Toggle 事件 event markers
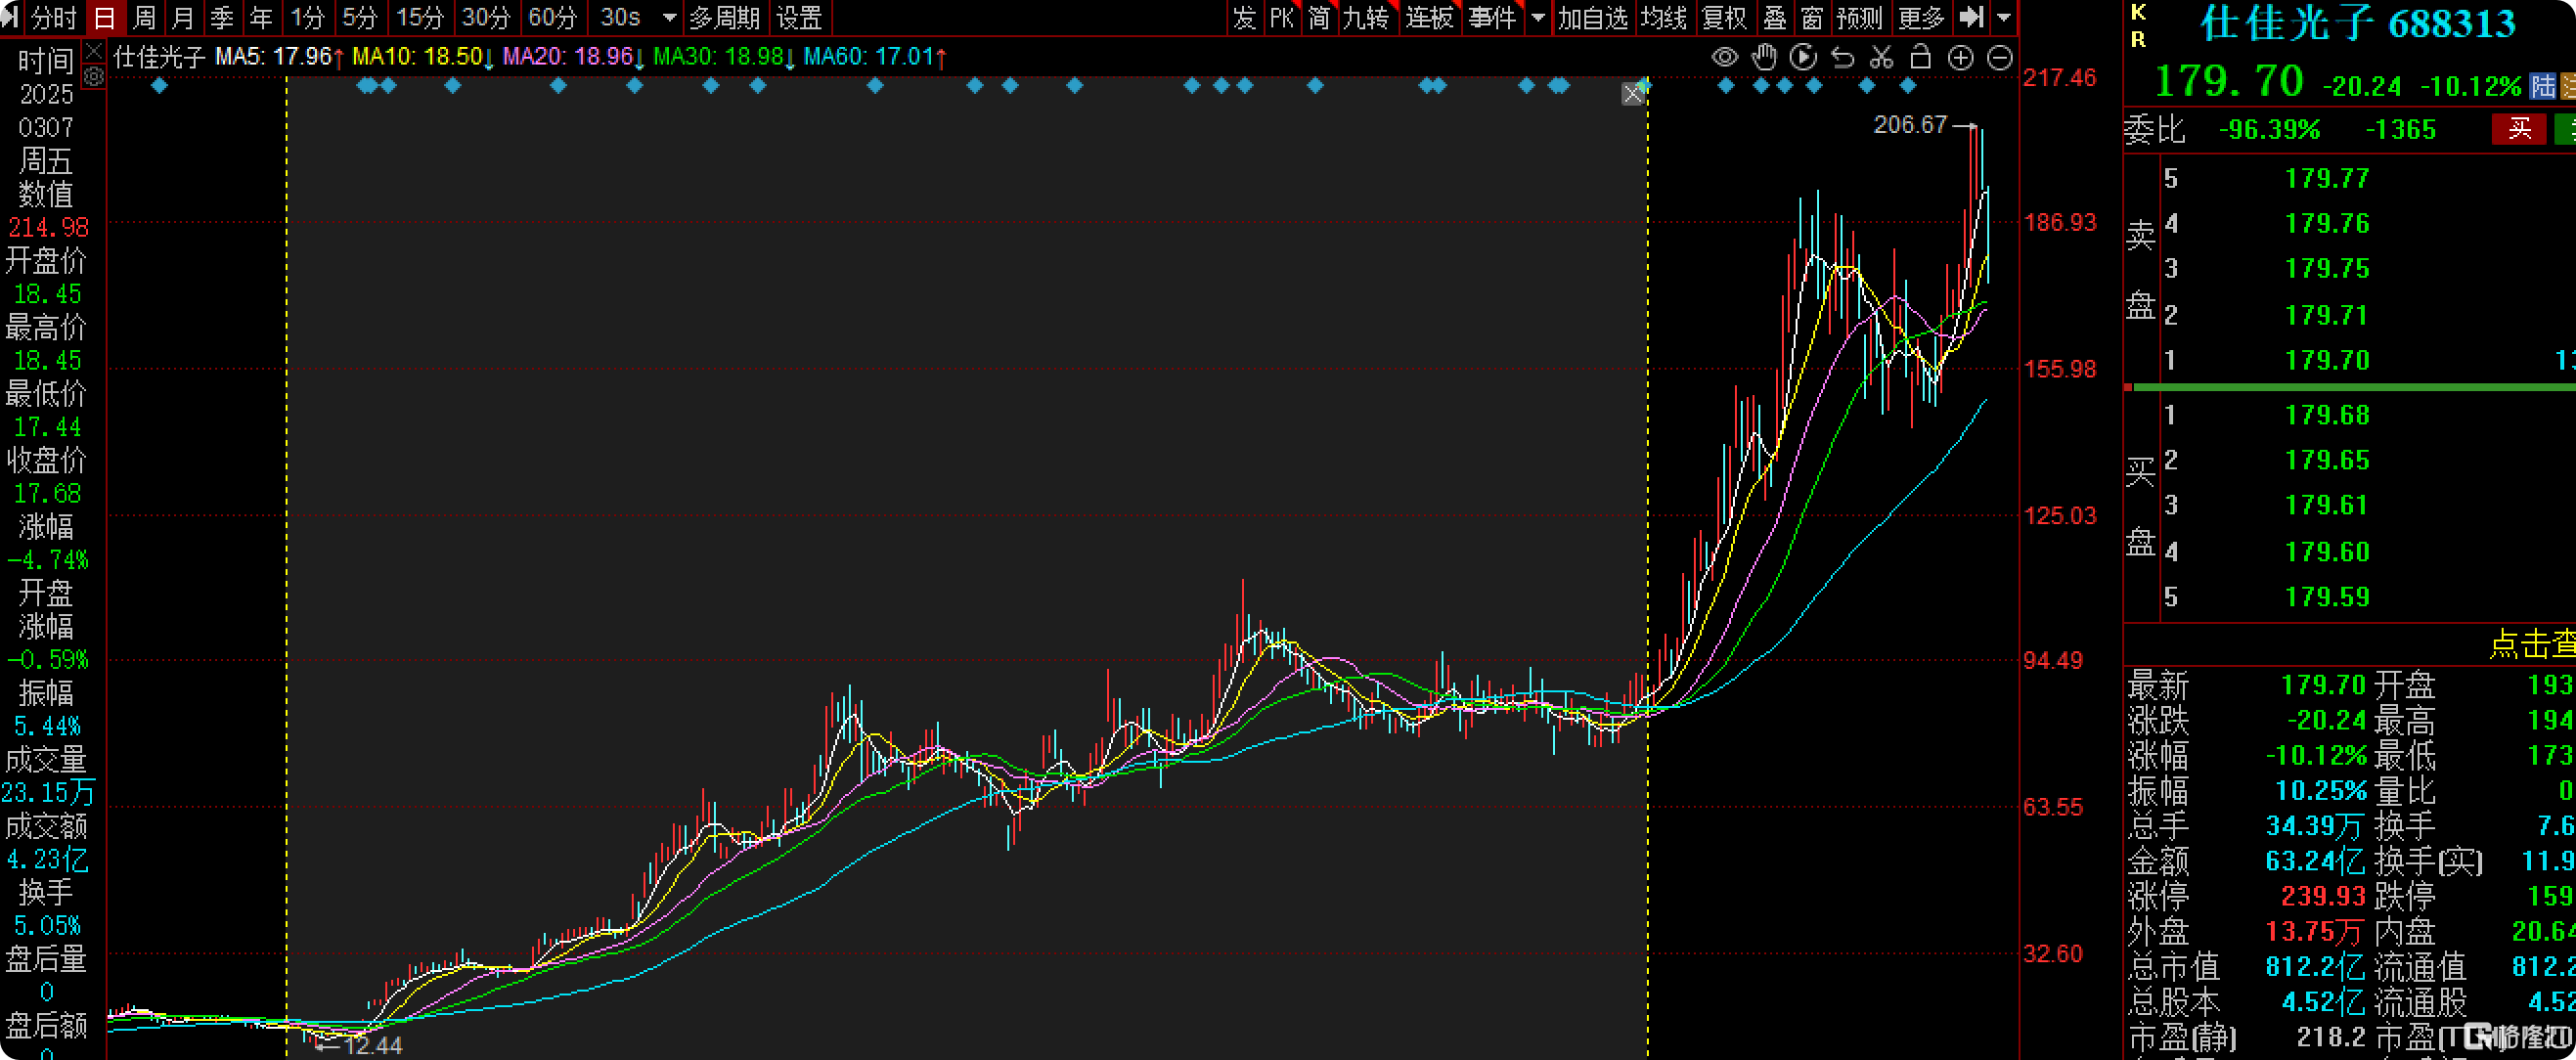Image resolution: width=2576 pixels, height=1060 pixels. (1492, 18)
